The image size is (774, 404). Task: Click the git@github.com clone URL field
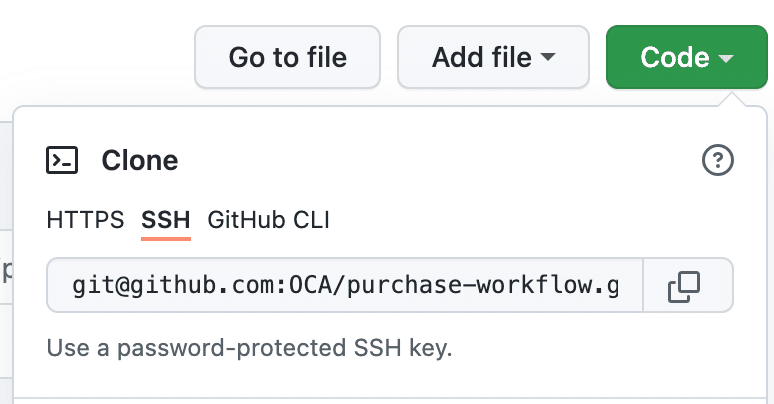(345, 287)
